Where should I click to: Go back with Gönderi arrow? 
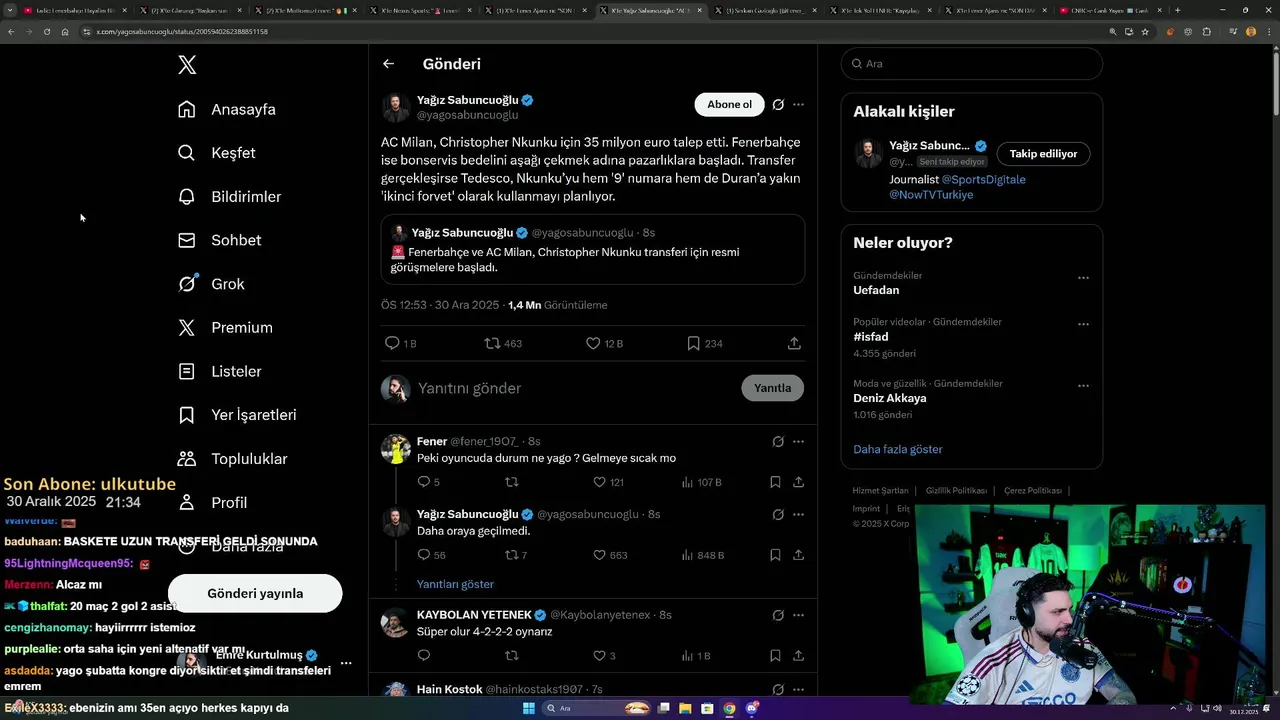coord(389,64)
